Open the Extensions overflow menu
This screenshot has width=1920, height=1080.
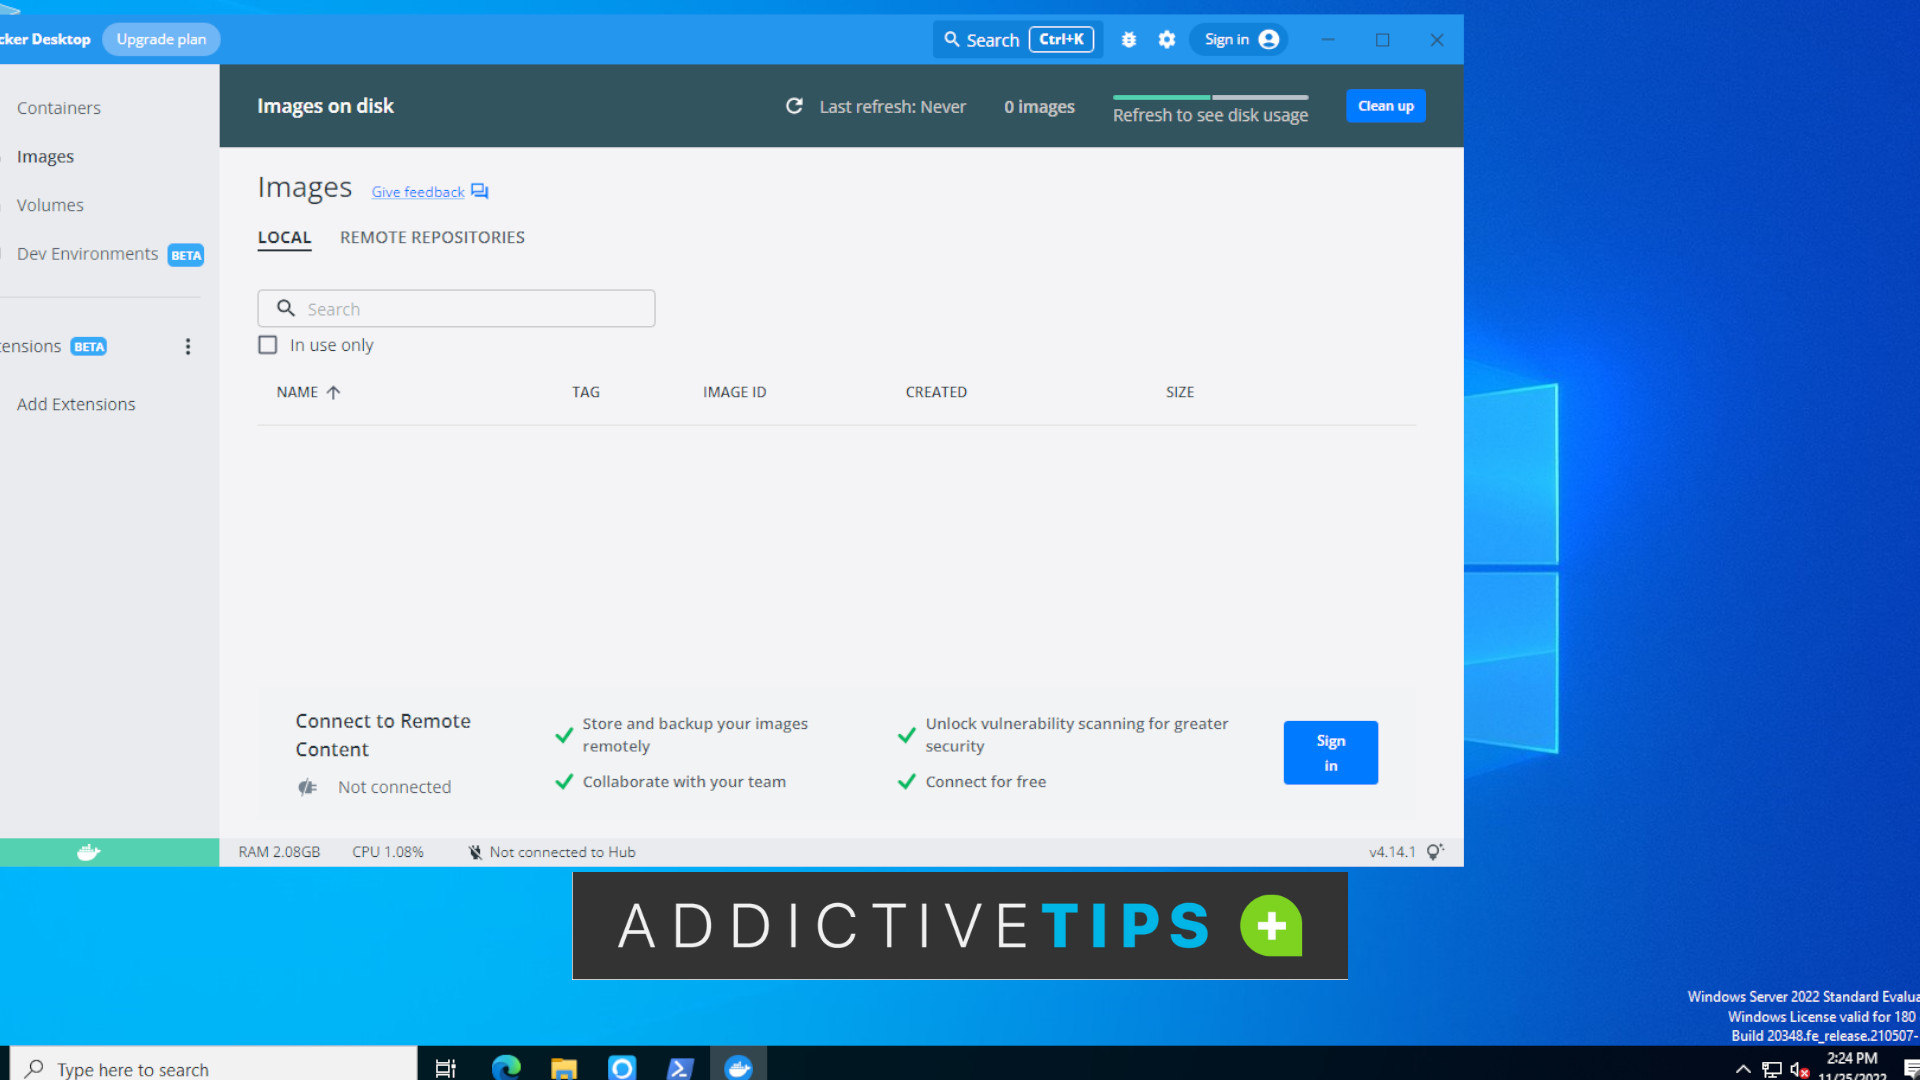pos(187,346)
